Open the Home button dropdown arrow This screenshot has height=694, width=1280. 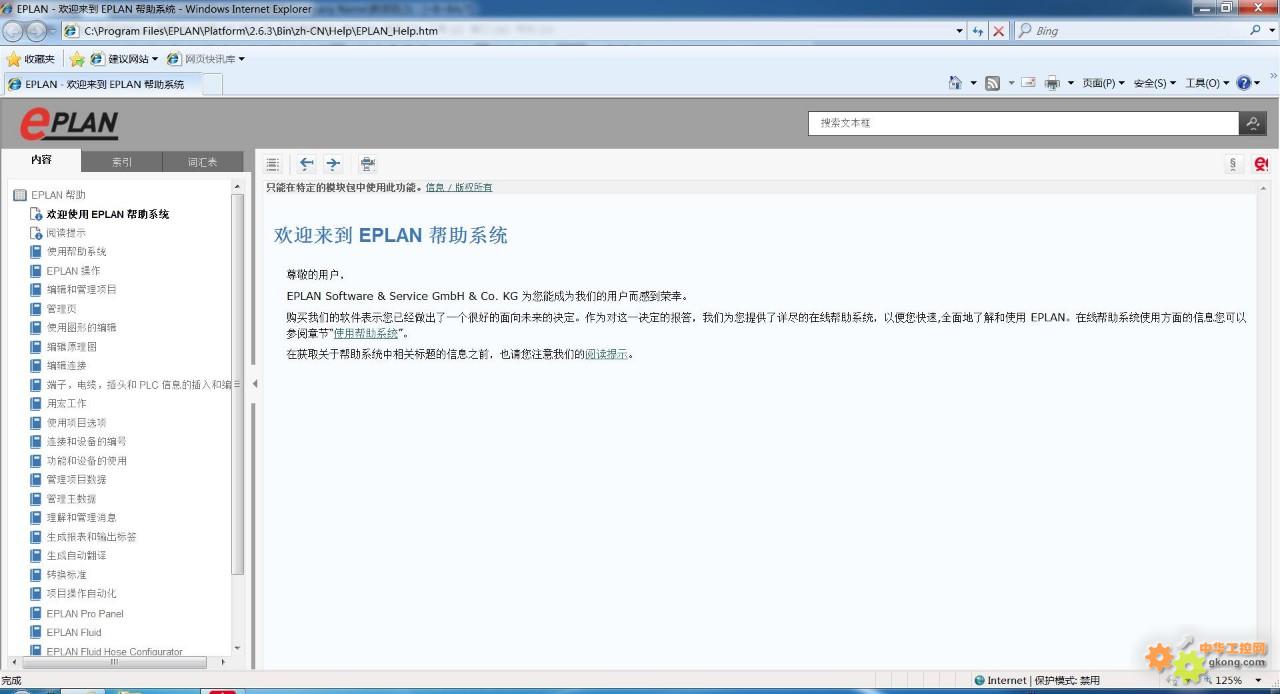(973, 83)
